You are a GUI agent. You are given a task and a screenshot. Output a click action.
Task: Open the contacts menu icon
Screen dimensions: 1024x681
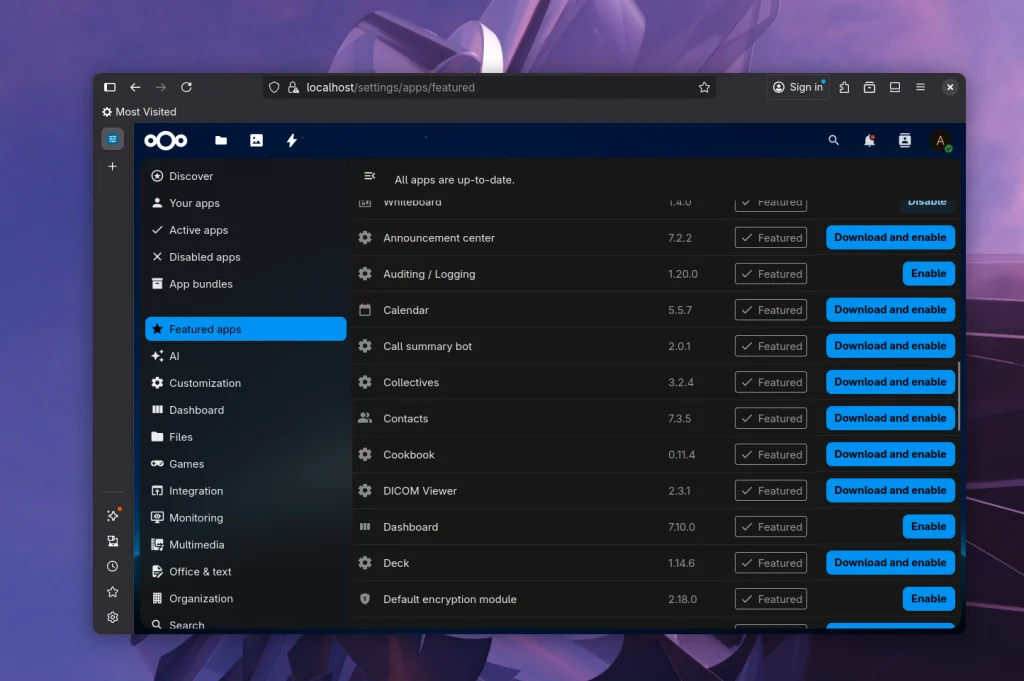904,140
